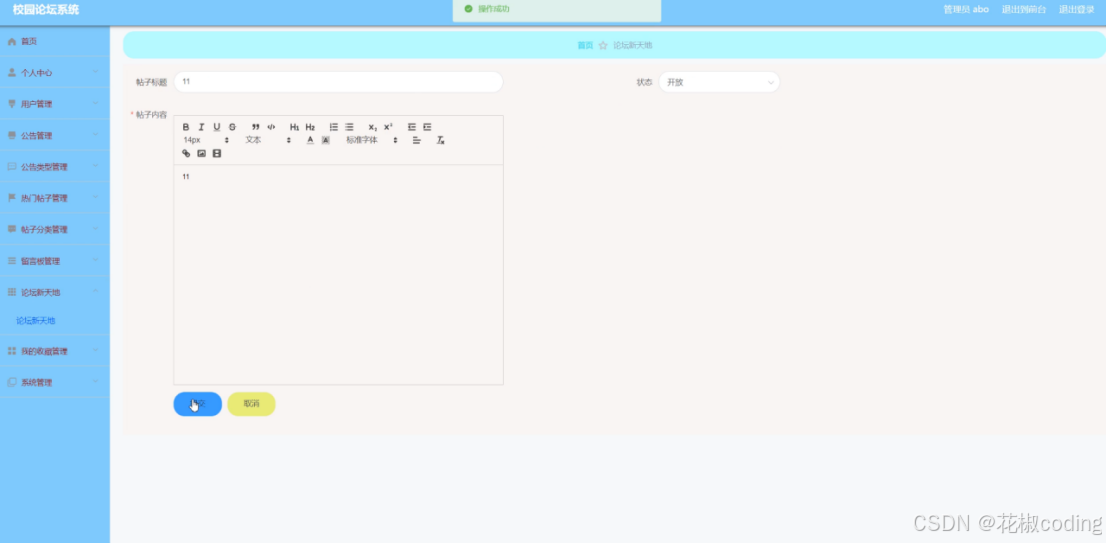Create a bulleted list
1106x543 pixels.
coord(349,127)
